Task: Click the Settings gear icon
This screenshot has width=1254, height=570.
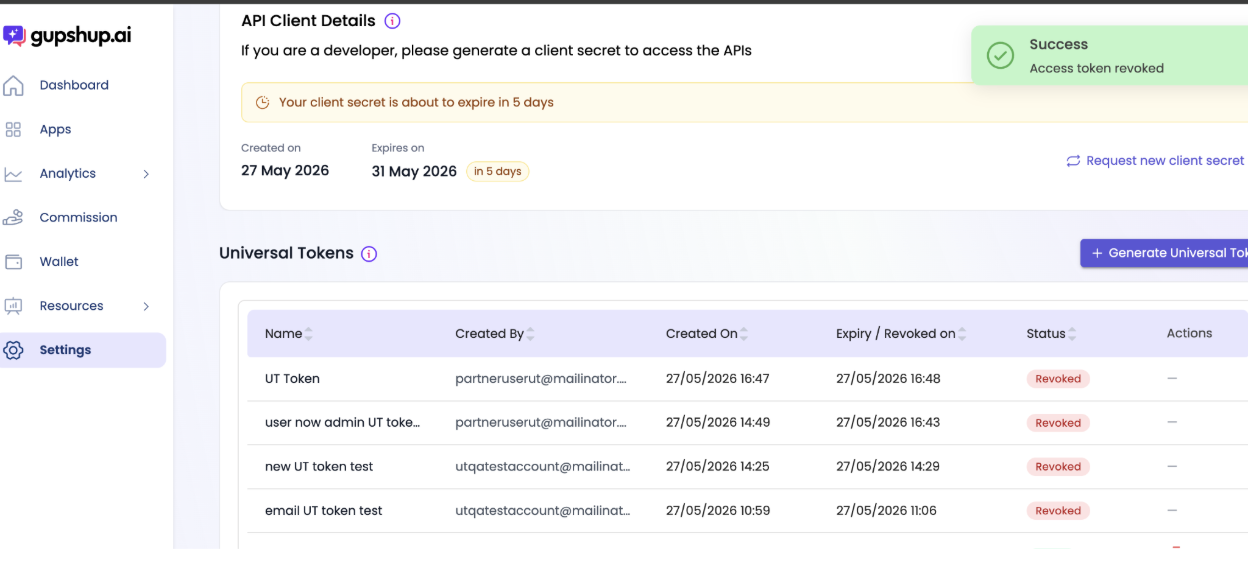Action: click(13, 350)
